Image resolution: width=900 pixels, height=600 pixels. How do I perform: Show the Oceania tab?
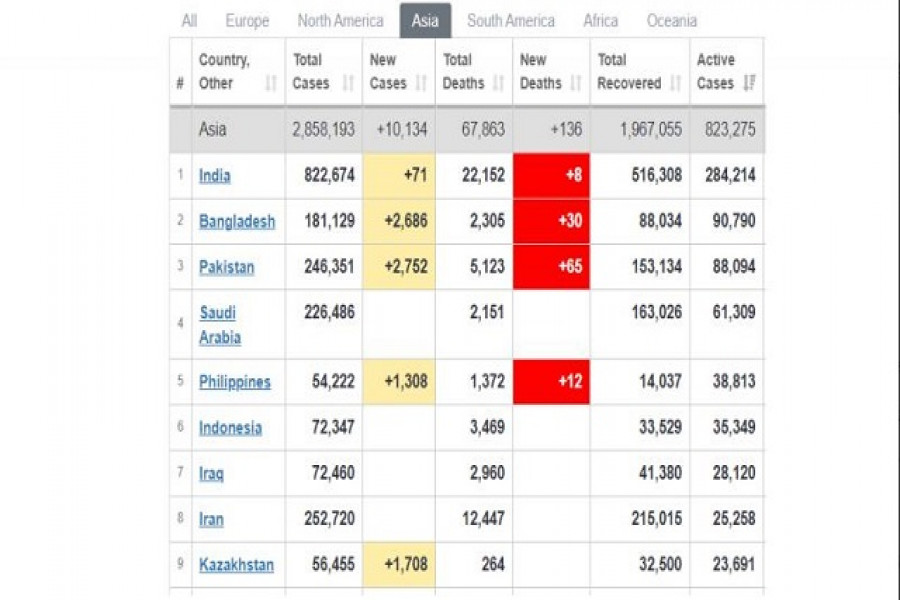point(672,21)
